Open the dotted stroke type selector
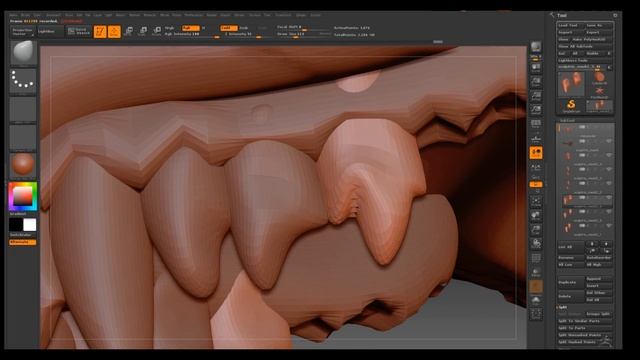Viewport: 640px width, 360px height. click(x=23, y=81)
